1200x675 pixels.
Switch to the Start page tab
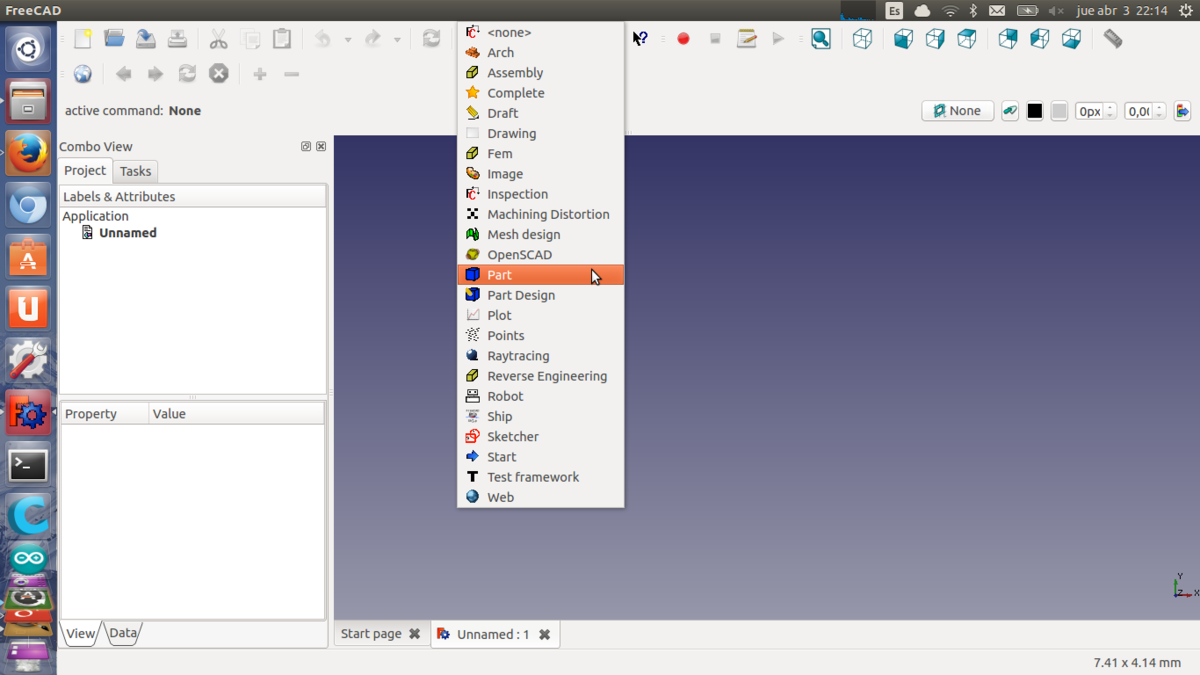coord(371,634)
